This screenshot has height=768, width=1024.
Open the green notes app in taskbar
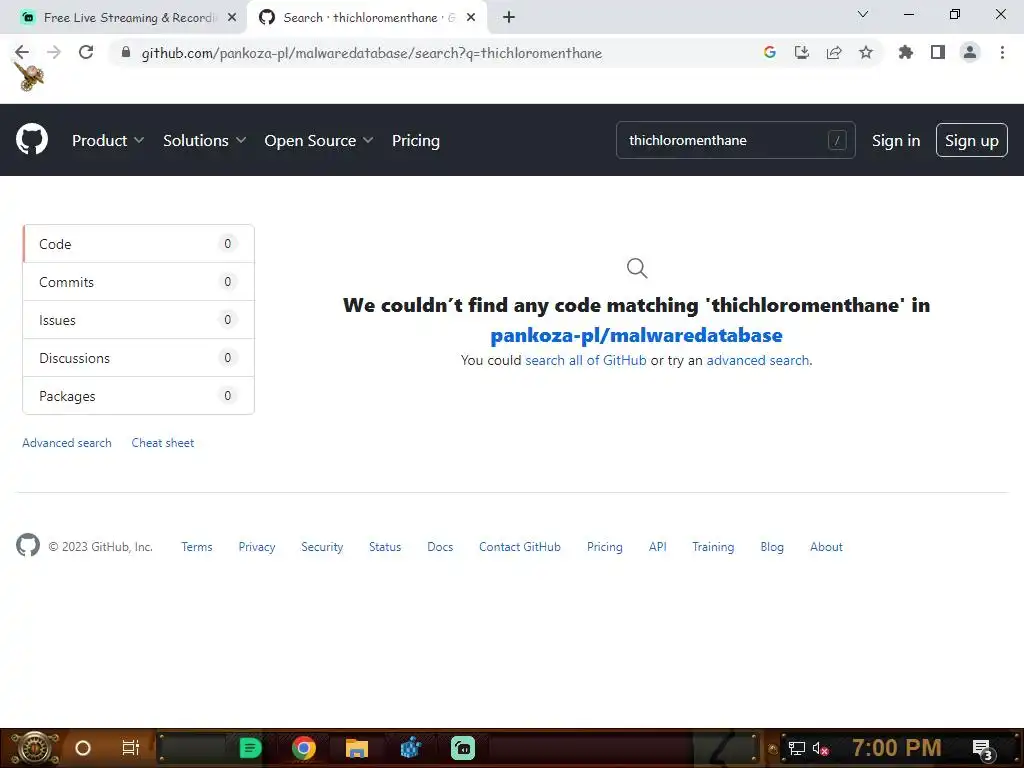tap(250, 748)
